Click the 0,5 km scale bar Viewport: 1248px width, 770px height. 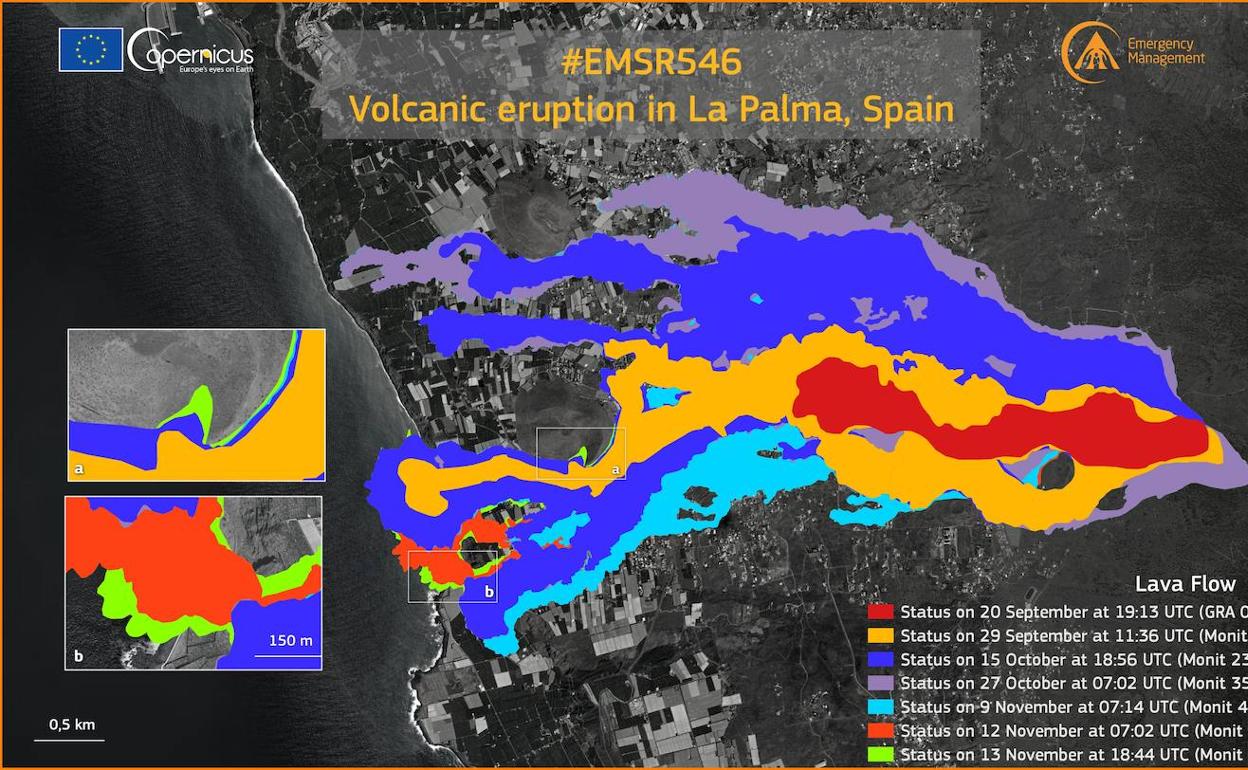click(x=69, y=732)
